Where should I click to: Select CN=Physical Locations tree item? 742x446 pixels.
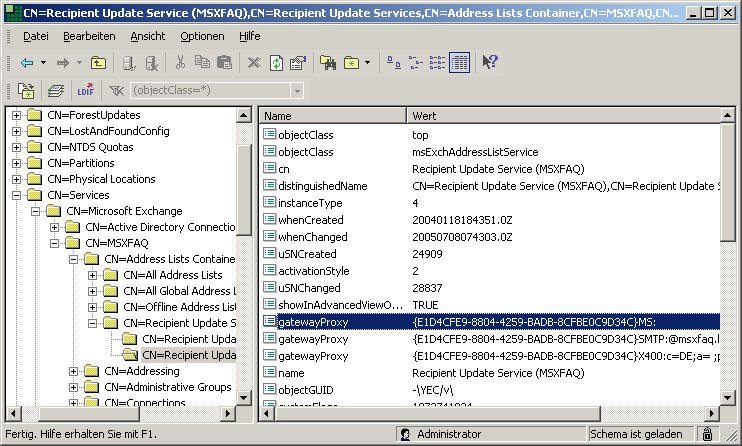pos(101,179)
